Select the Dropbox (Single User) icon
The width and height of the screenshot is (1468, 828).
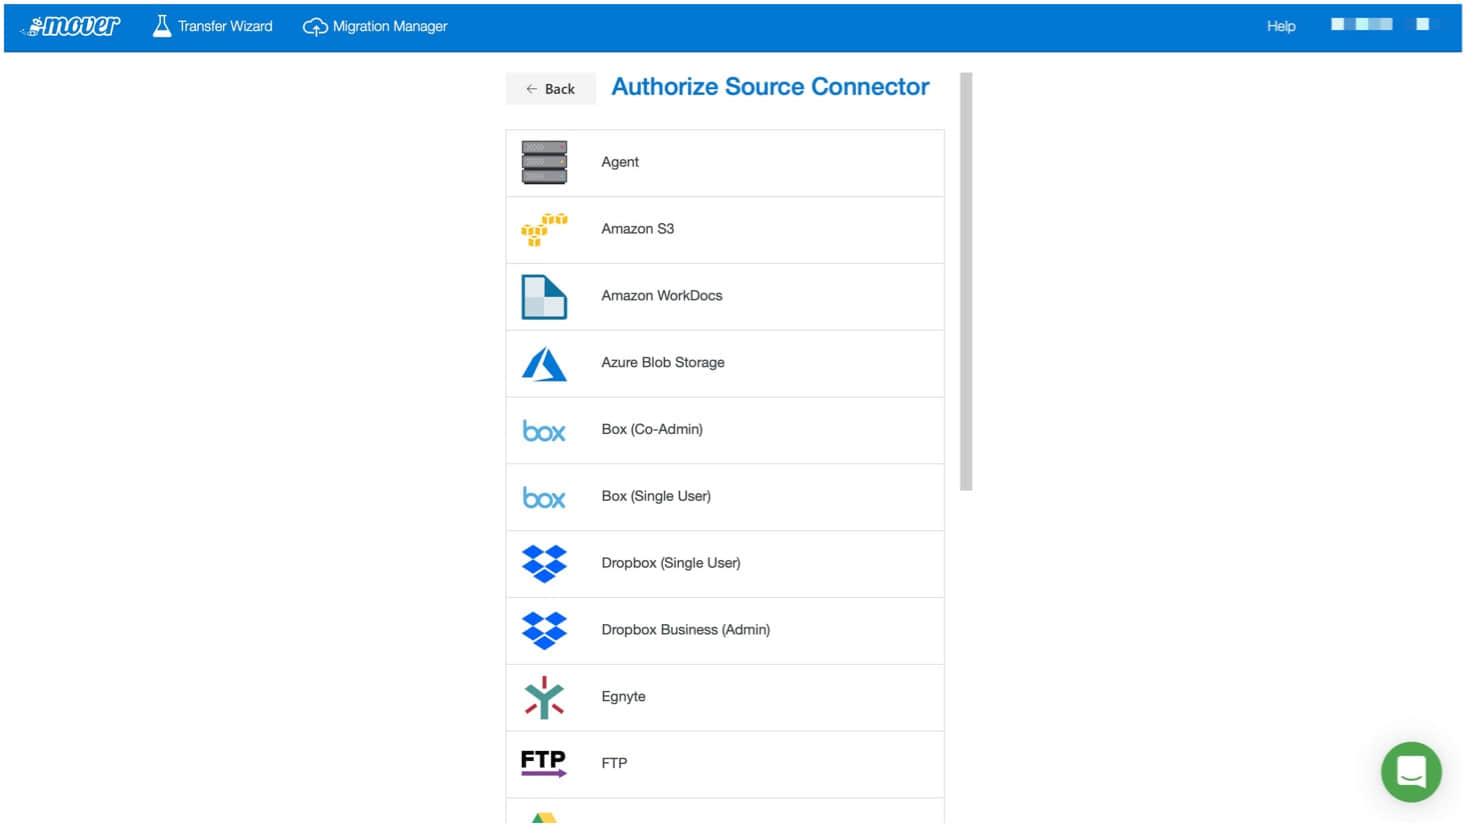click(x=544, y=564)
